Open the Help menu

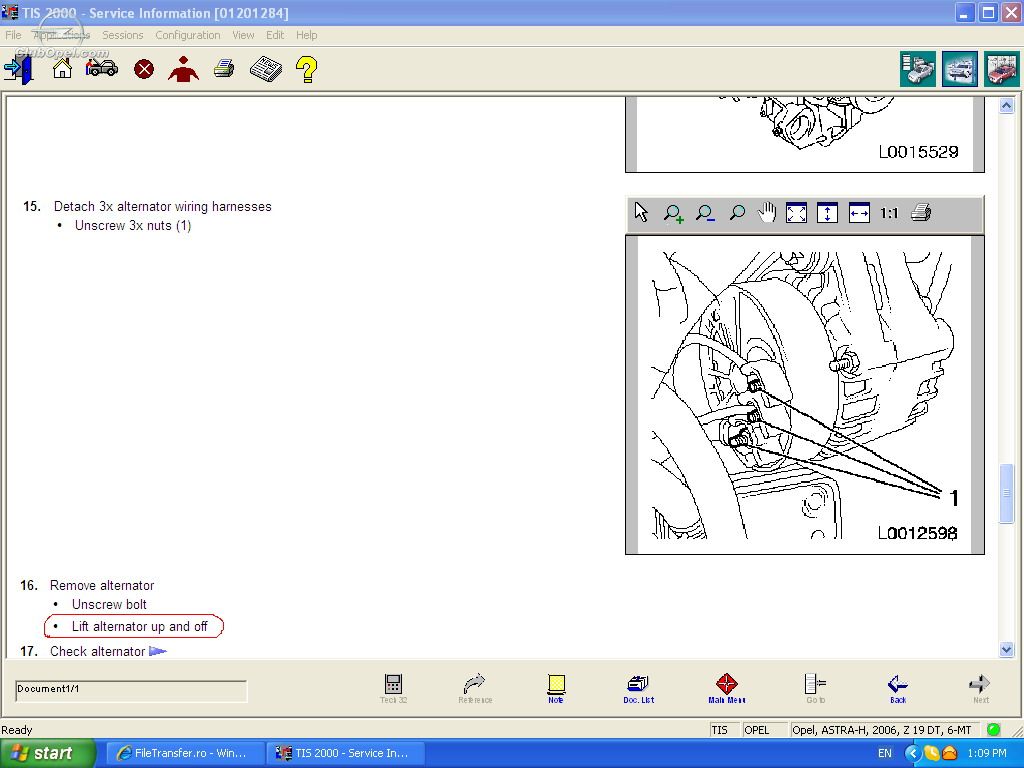click(x=306, y=35)
